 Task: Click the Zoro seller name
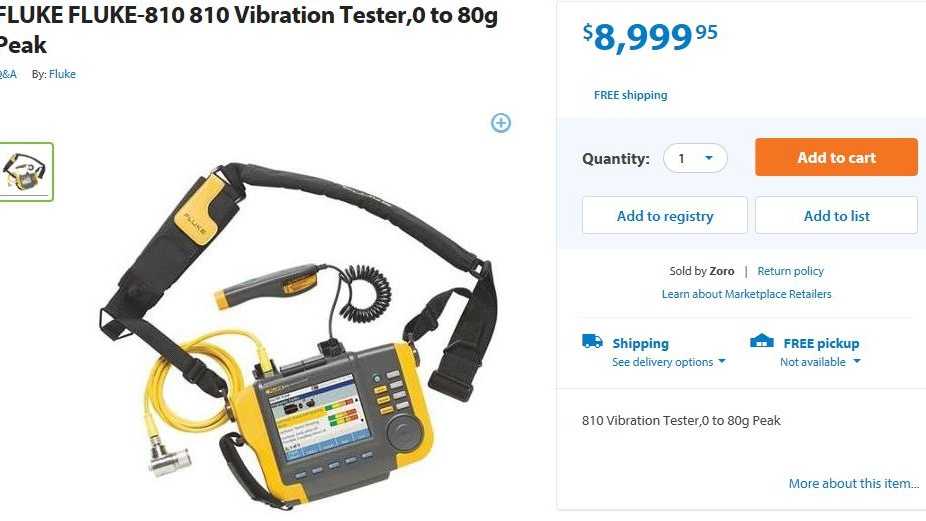pos(722,271)
